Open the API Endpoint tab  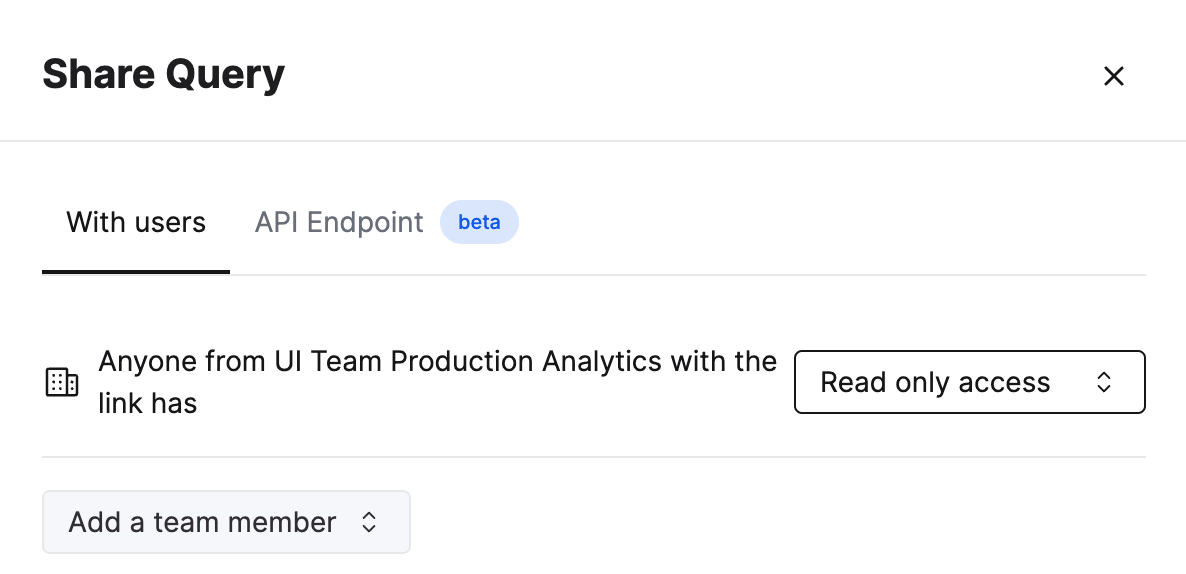pyautogui.click(x=340, y=222)
